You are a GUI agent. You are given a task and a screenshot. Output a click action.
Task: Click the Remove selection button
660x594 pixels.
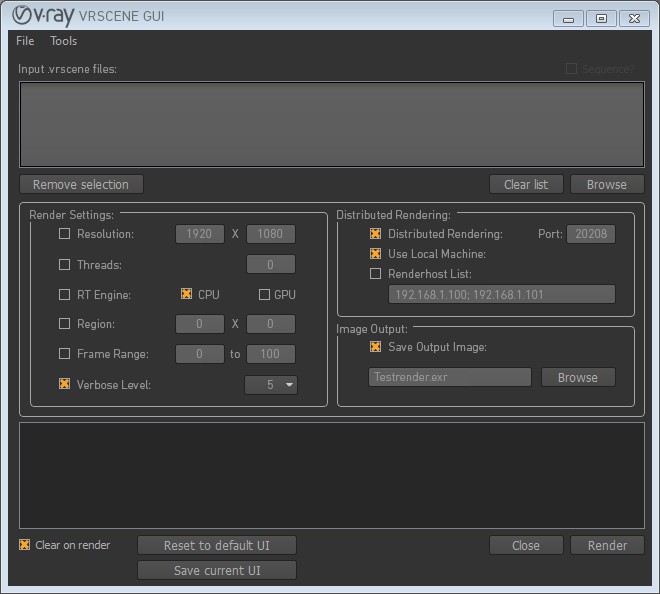tap(81, 184)
